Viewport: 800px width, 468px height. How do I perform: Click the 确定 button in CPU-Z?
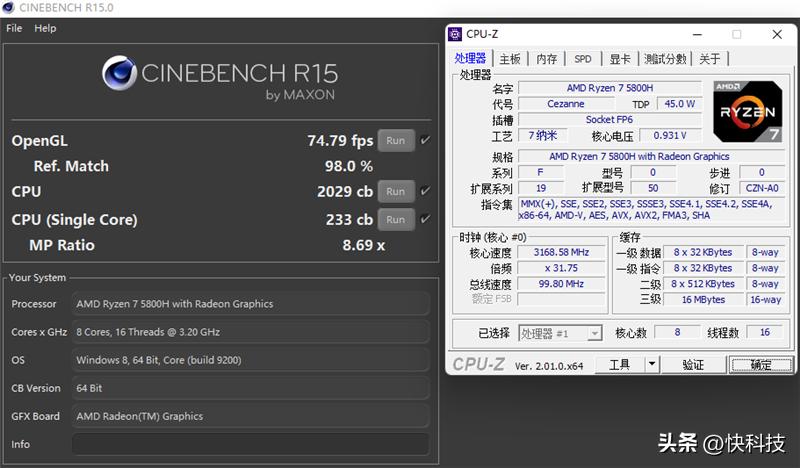pyautogui.click(x=761, y=364)
